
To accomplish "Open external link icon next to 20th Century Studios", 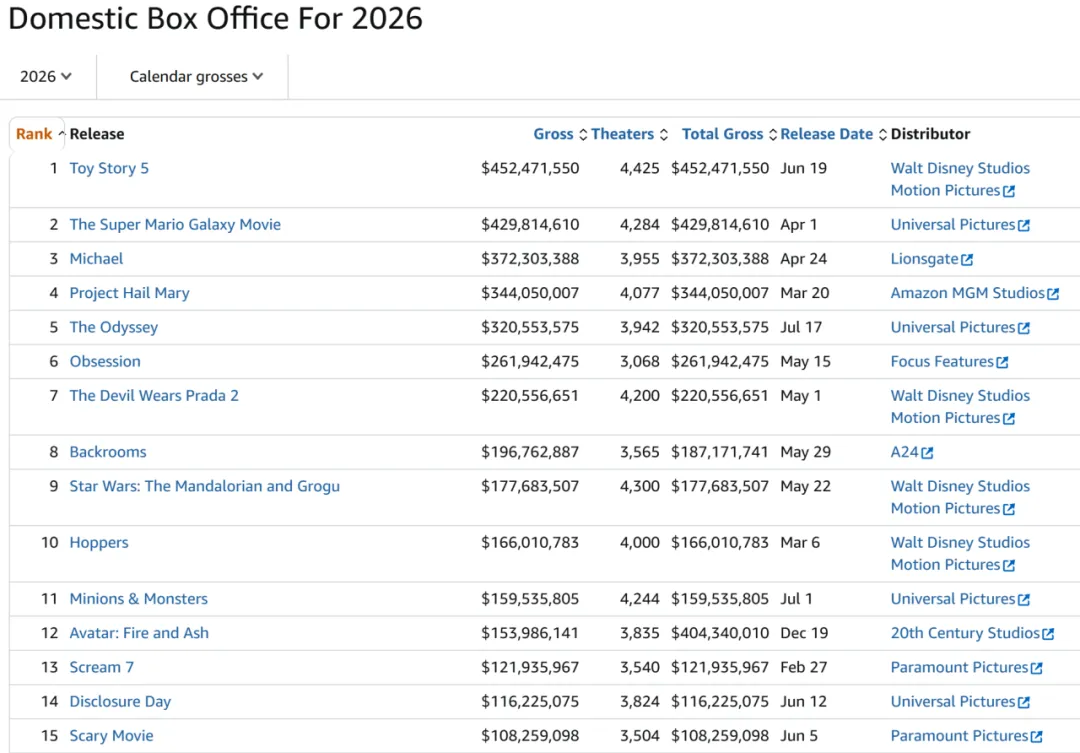I will (1048, 634).
